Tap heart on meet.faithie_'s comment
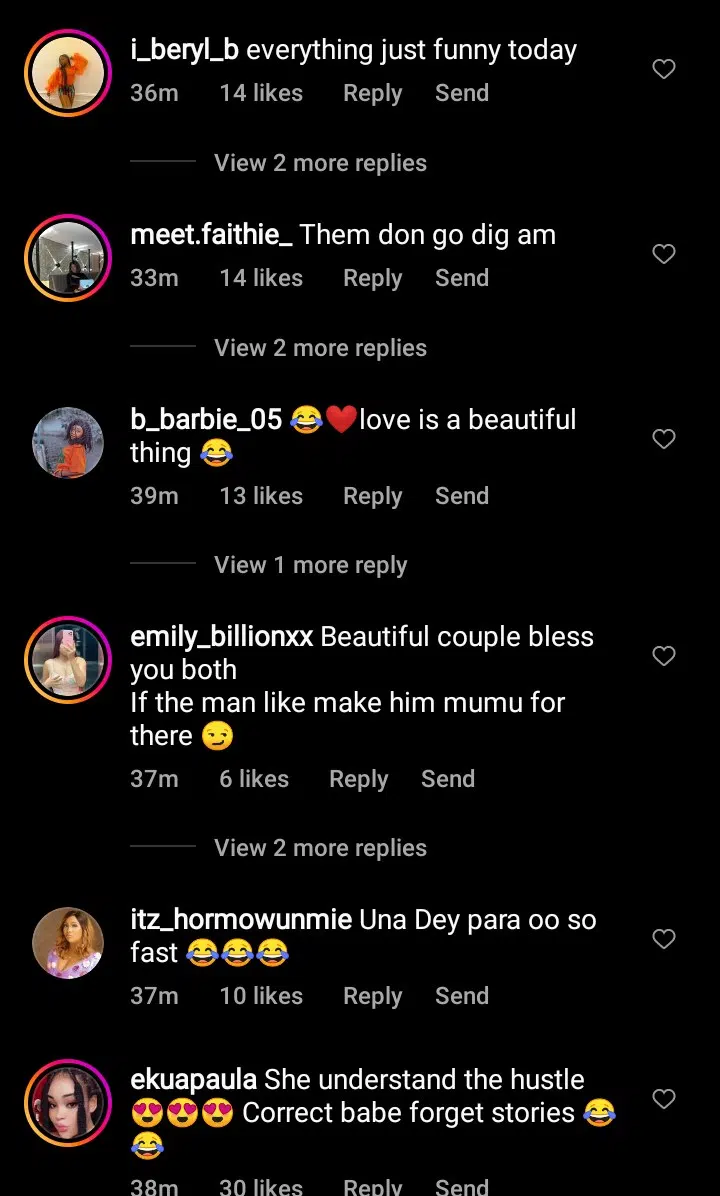This screenshot has height=1196, width=720. [x=664, y=254]
